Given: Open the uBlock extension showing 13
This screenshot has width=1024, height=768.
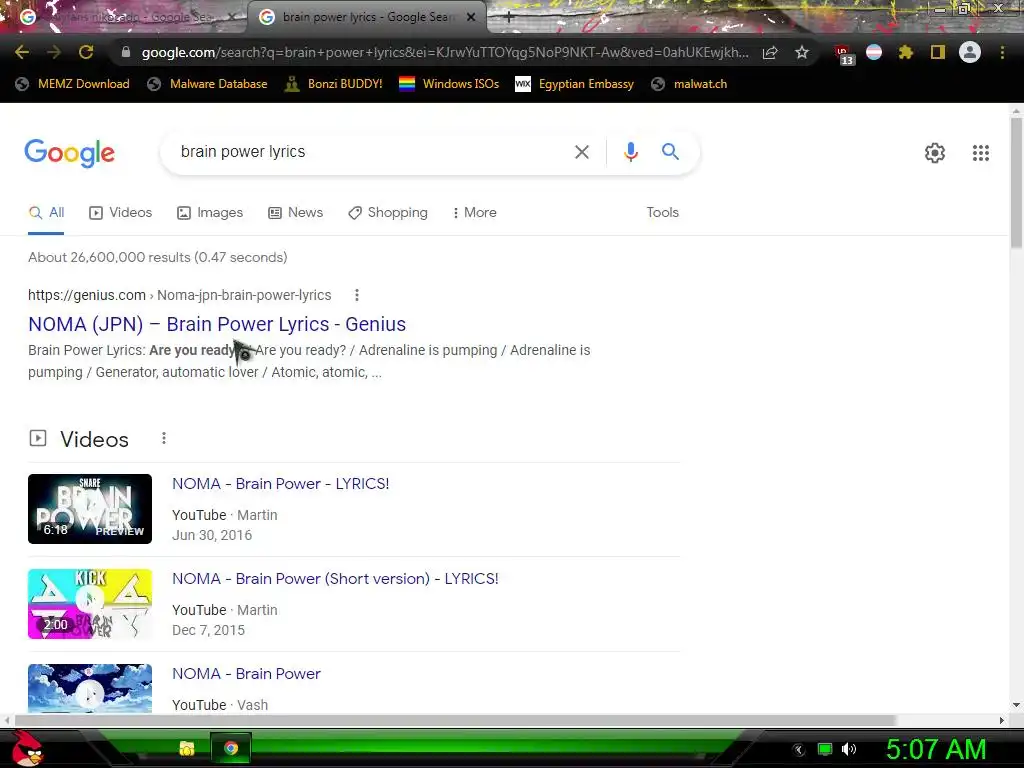Looking at the screenshot, I should [x=843, y=54].
